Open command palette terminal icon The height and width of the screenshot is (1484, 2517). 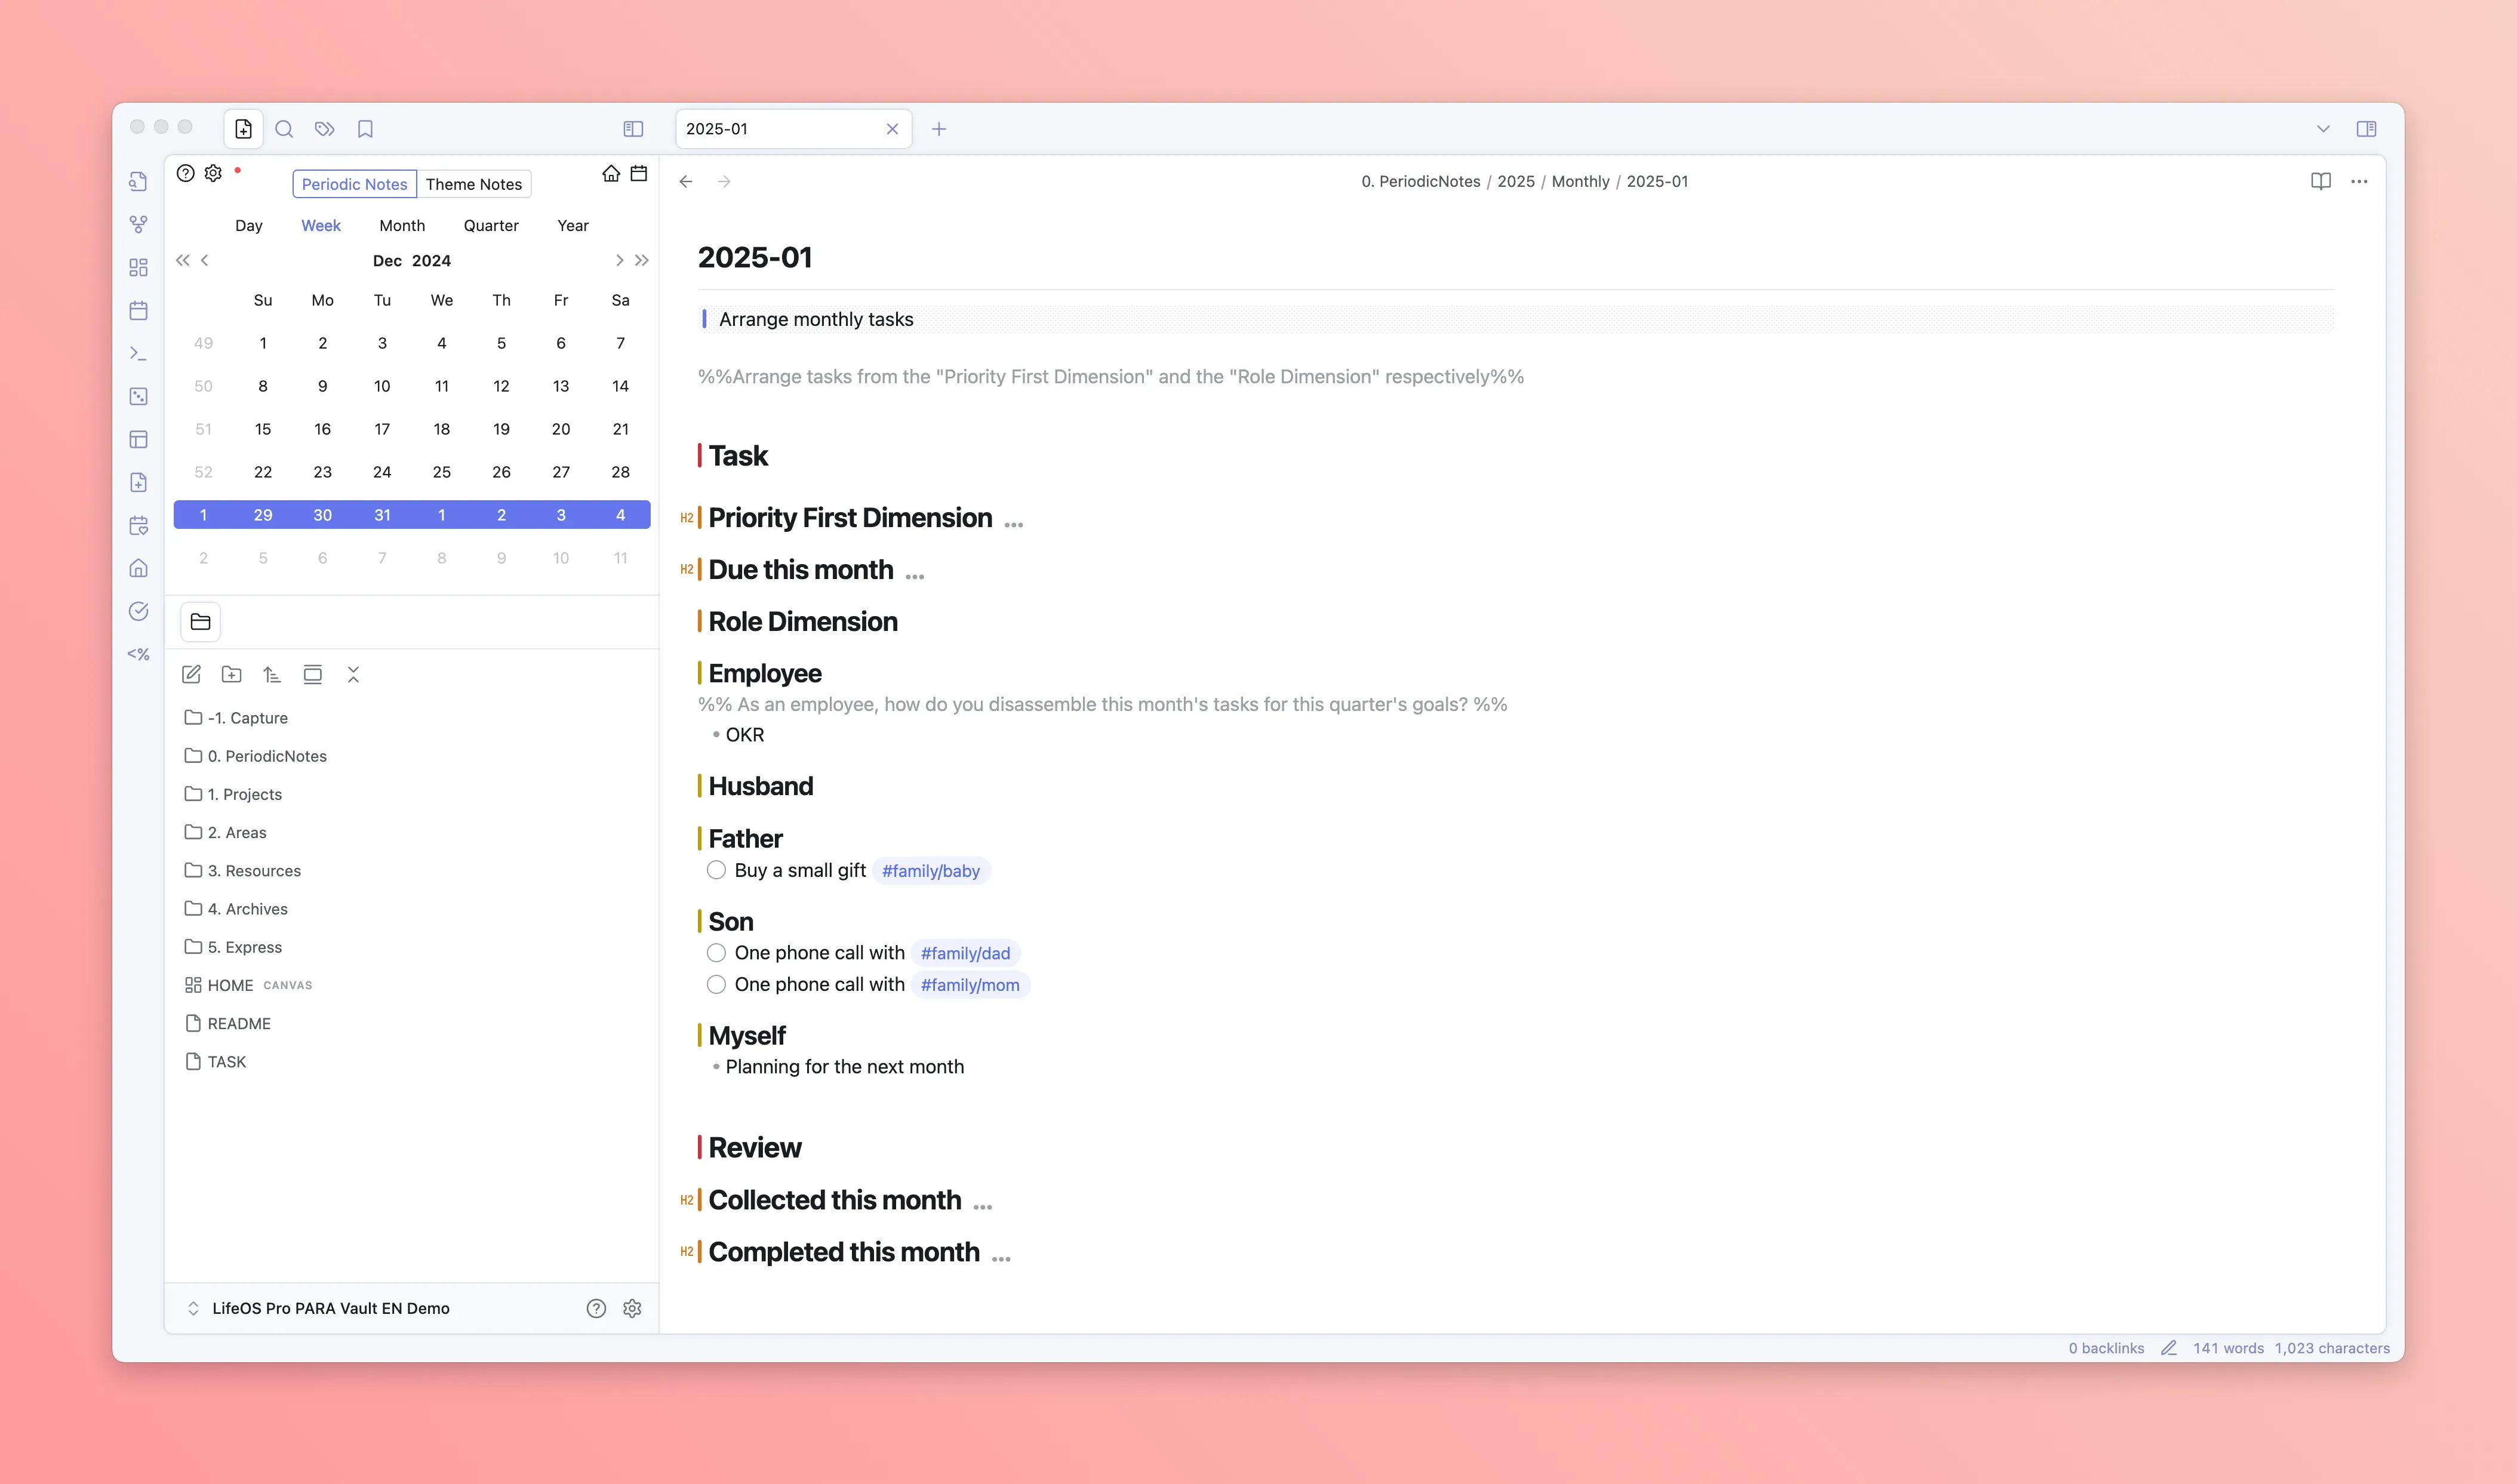[139, 354]
